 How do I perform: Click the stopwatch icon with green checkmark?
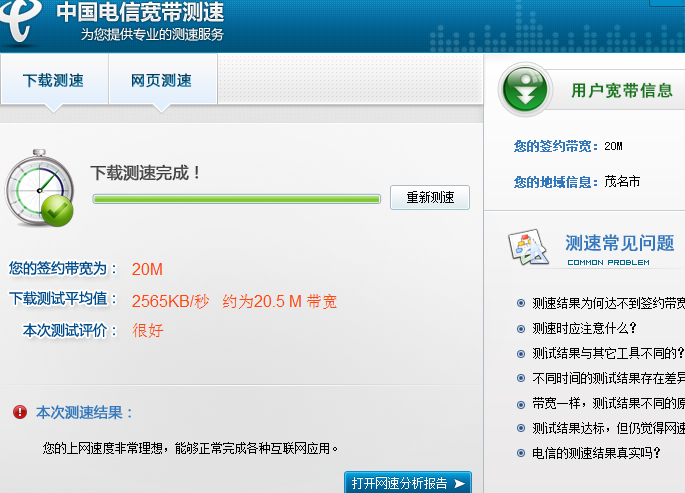pos(41,188)
